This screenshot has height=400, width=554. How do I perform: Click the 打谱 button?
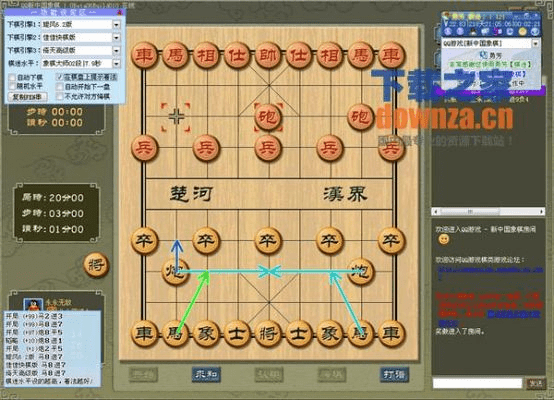click(395, 375)
